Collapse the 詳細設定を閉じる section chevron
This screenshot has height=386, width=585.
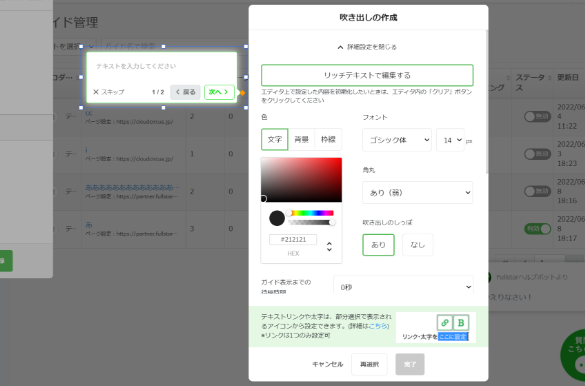[x=340, y=47]
